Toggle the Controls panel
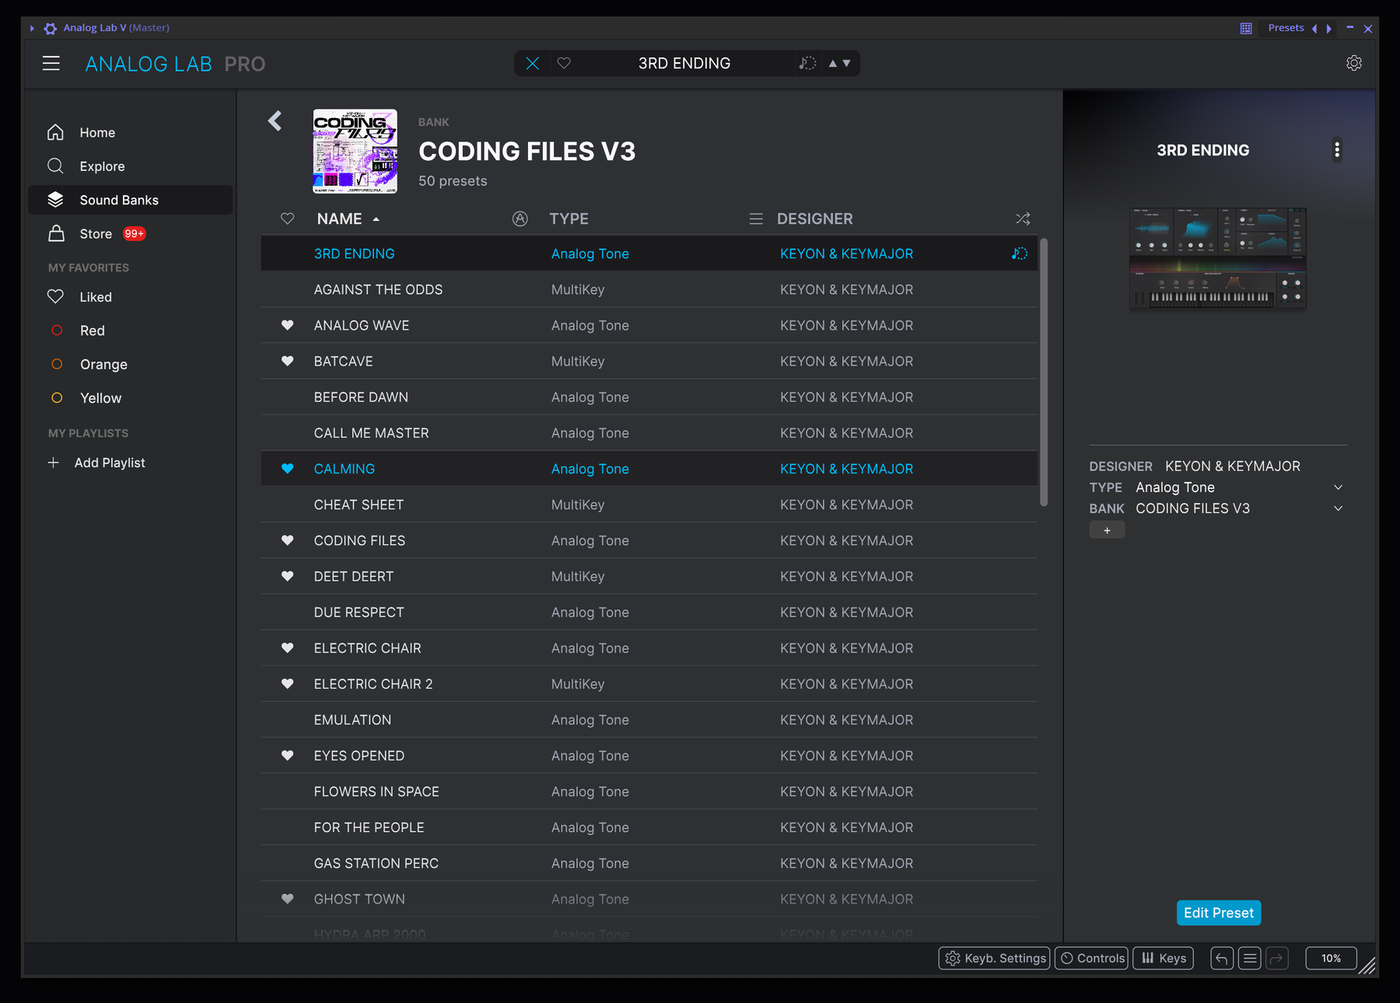 1091,958
